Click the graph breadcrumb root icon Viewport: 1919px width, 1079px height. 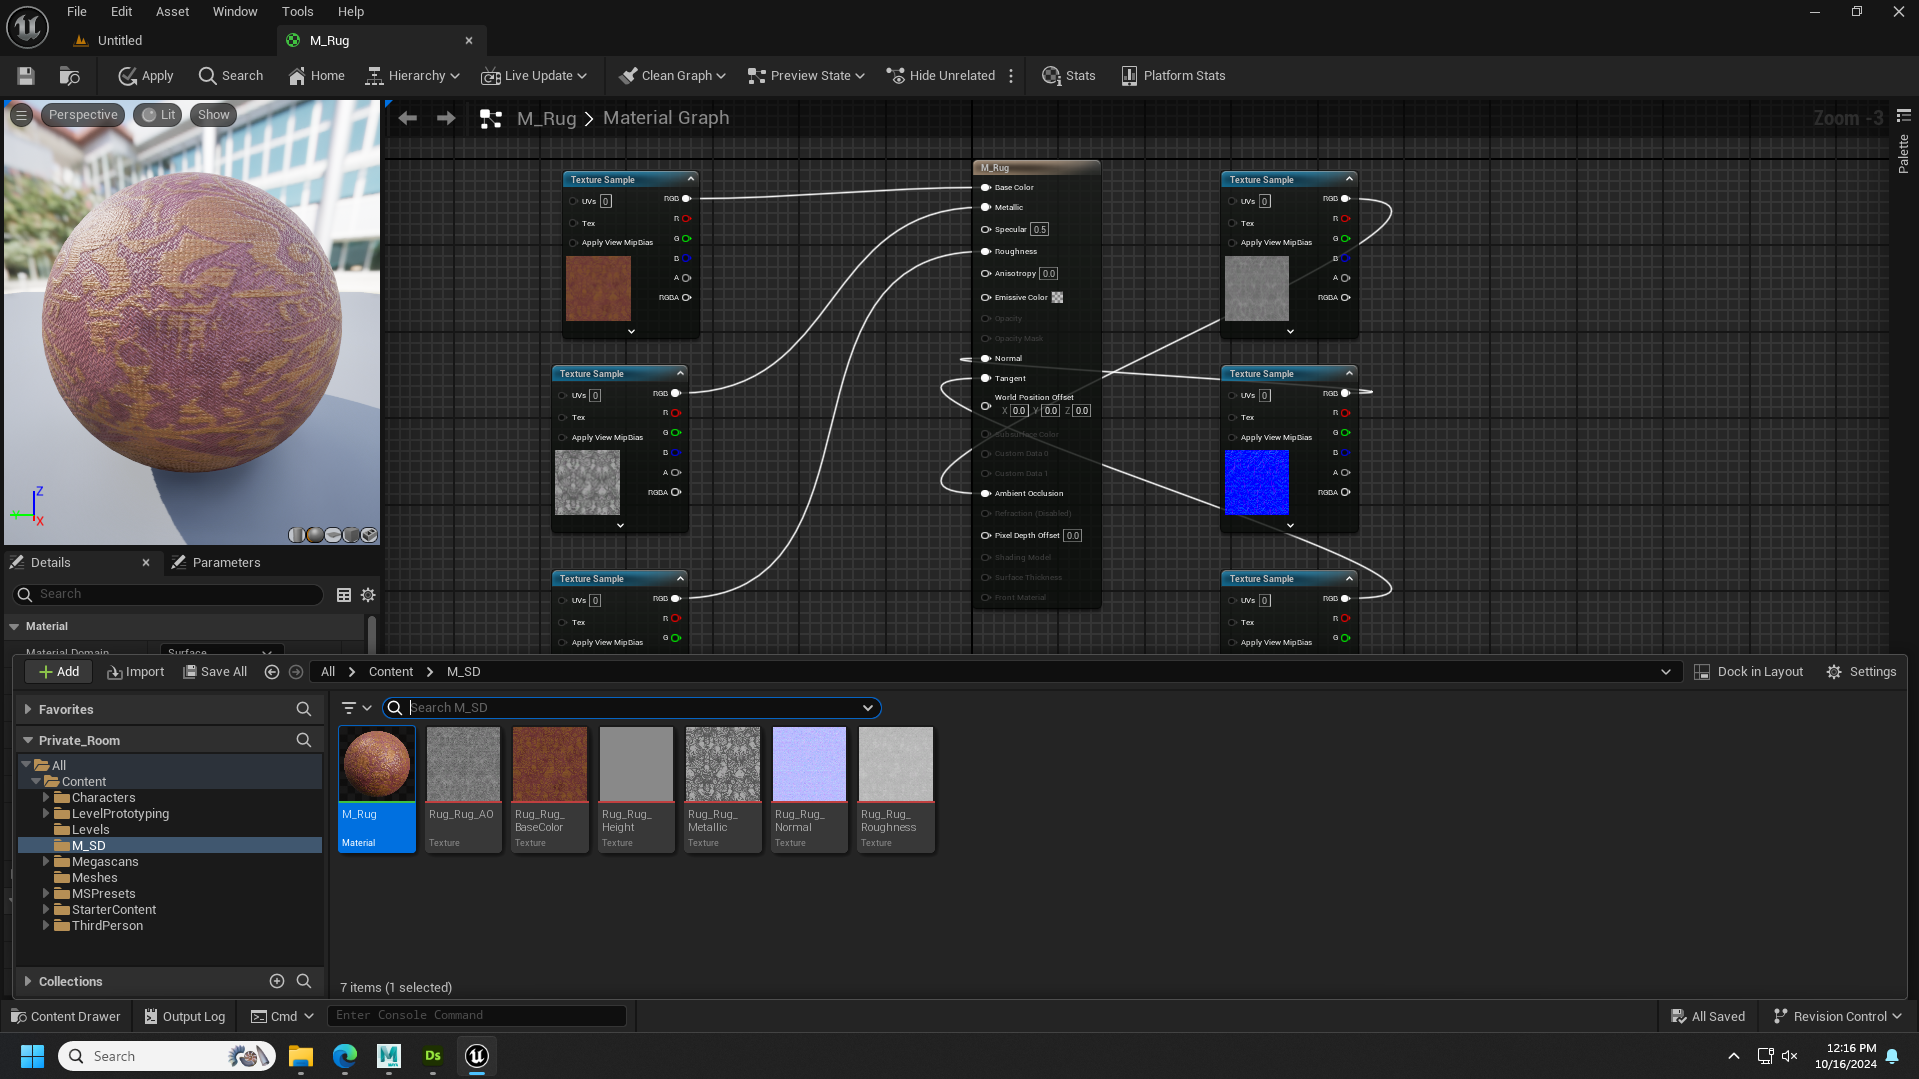tap(491, 119)
